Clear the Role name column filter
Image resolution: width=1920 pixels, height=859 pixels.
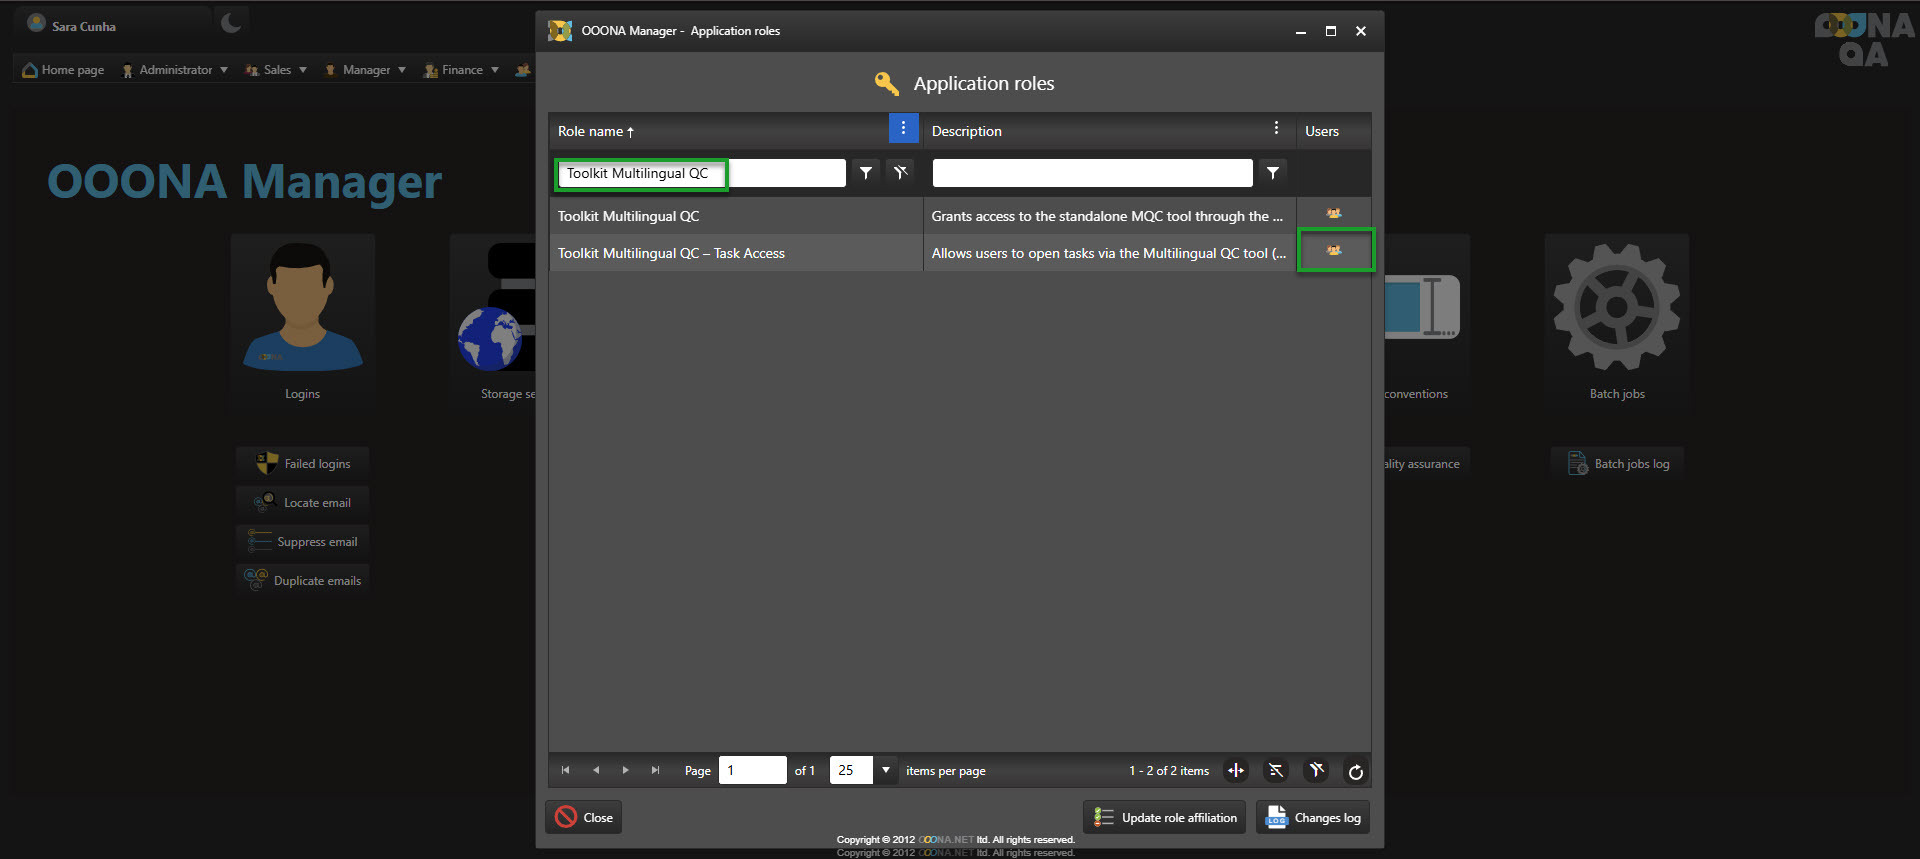point(900,173)
